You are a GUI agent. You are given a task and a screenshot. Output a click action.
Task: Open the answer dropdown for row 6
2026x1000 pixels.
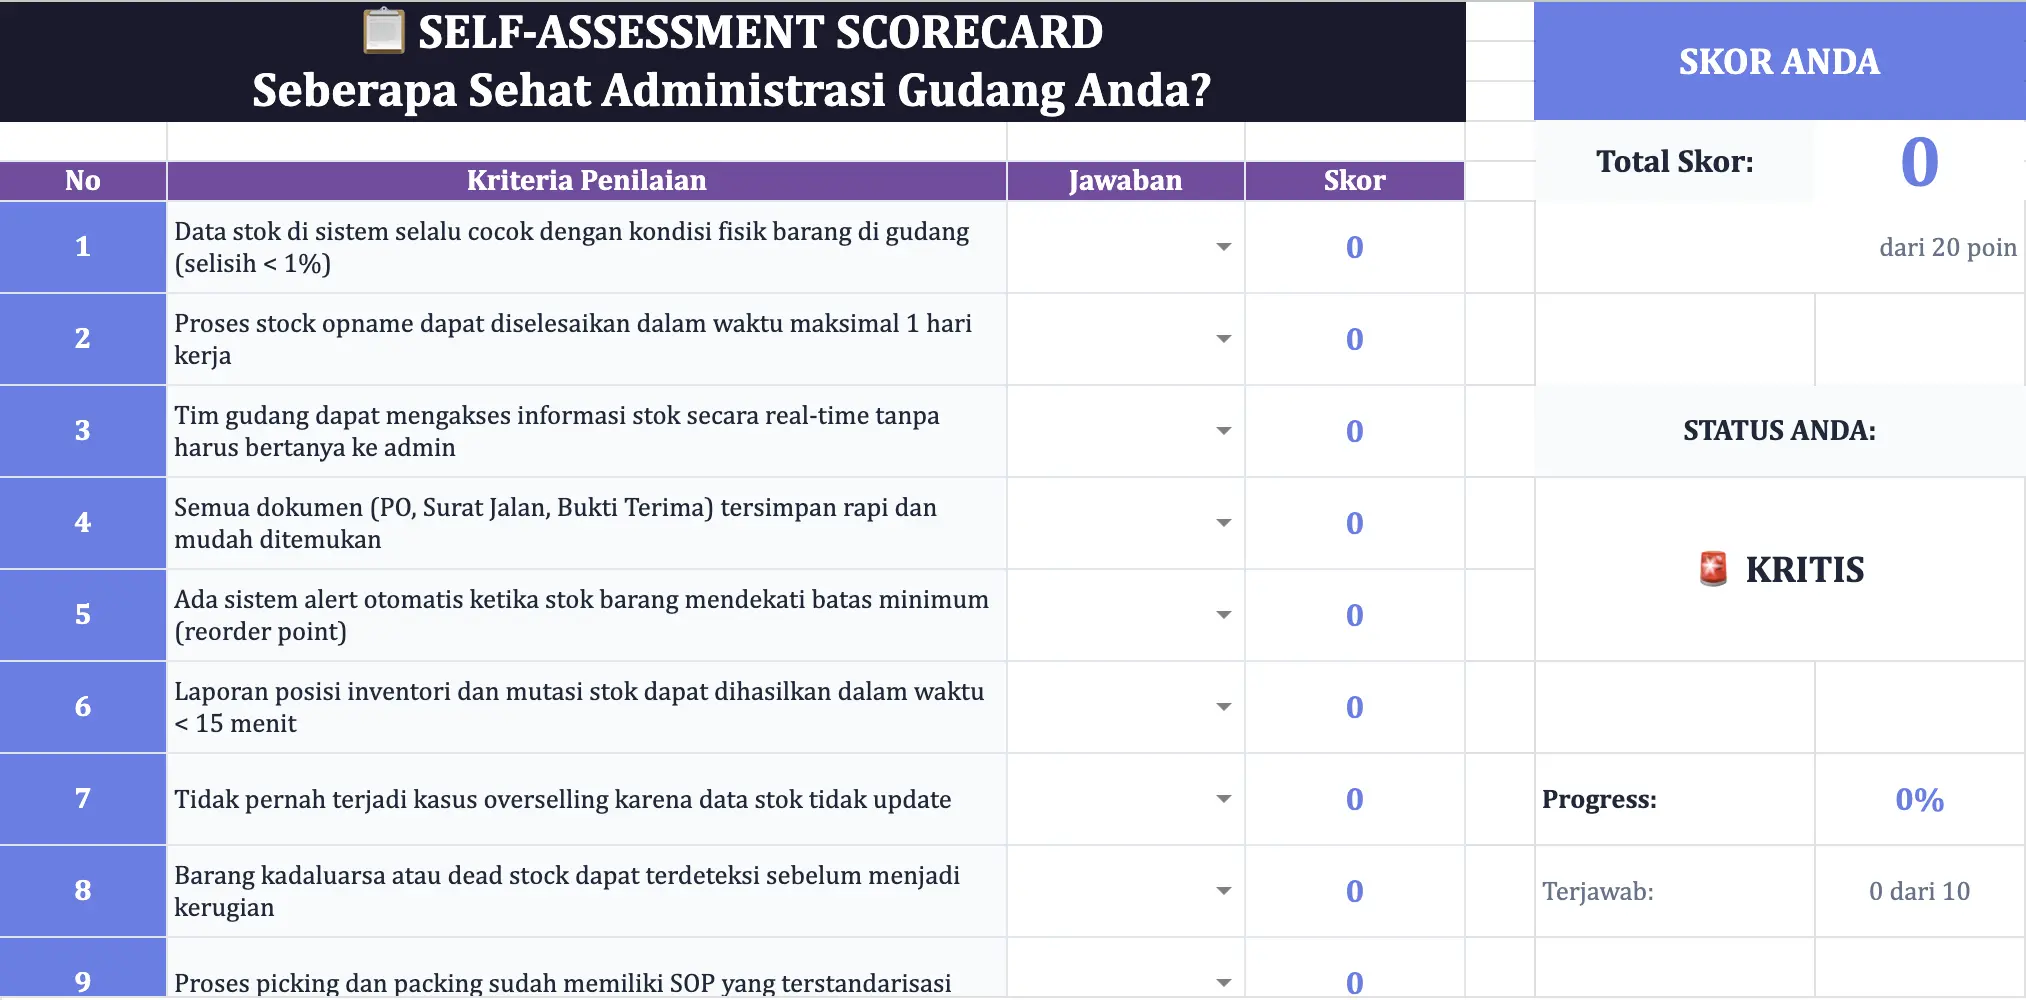(1223, 707)
